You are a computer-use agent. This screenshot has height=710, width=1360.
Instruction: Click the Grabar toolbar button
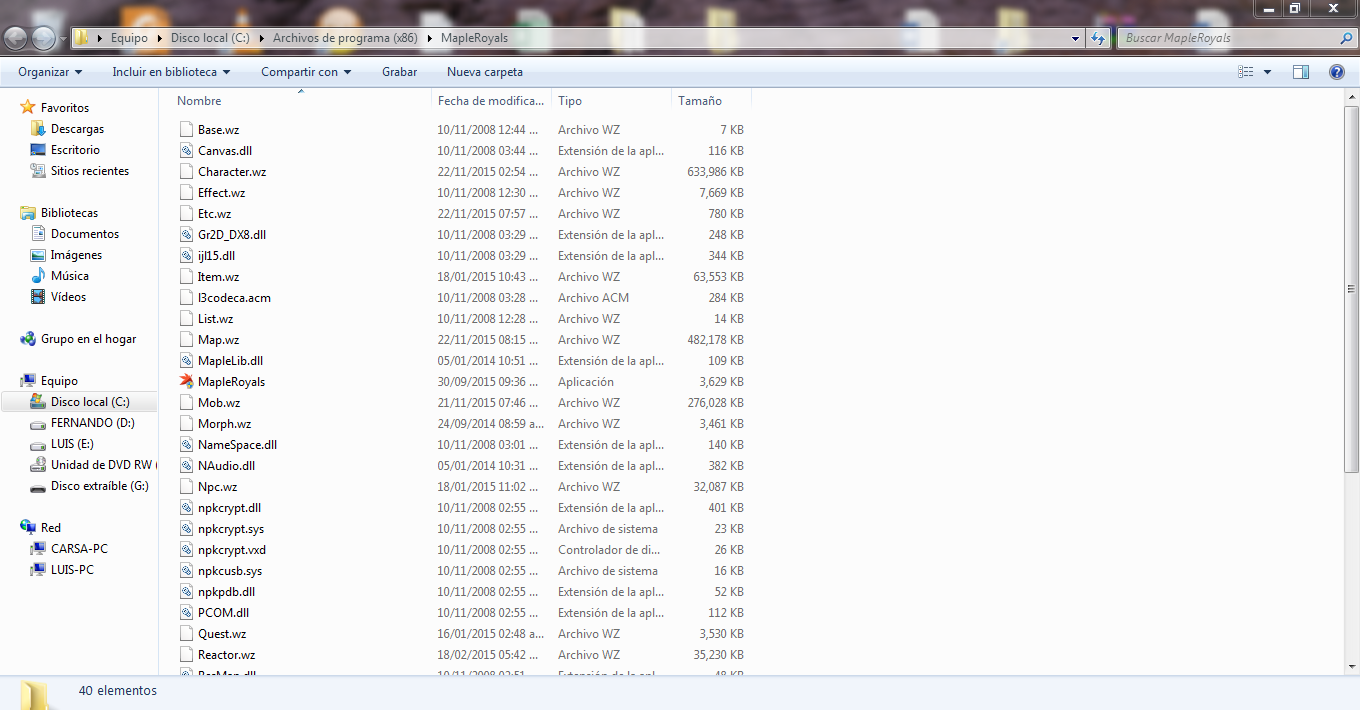coord(399,72)
